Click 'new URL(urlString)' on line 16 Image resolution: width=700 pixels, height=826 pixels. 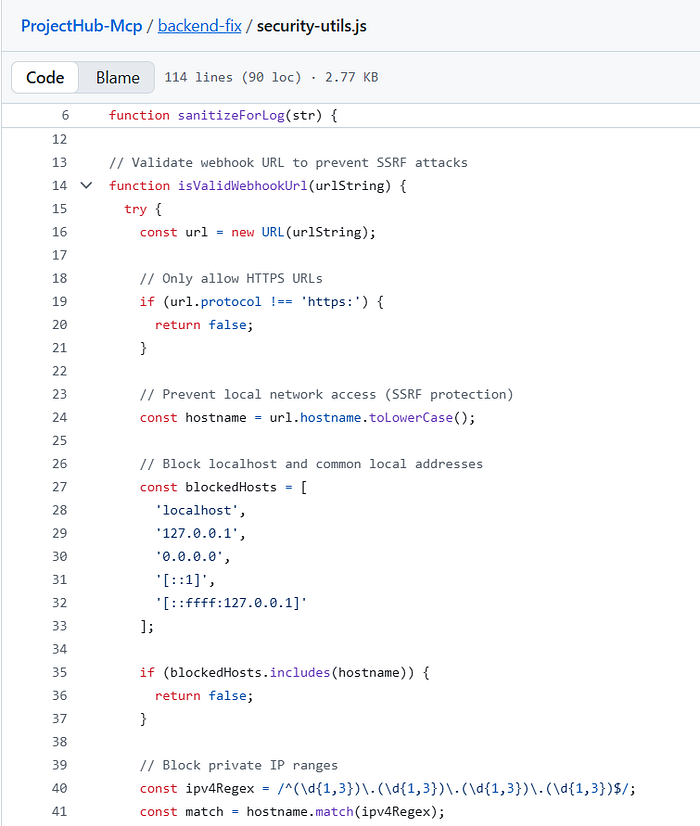pos(302,232)
